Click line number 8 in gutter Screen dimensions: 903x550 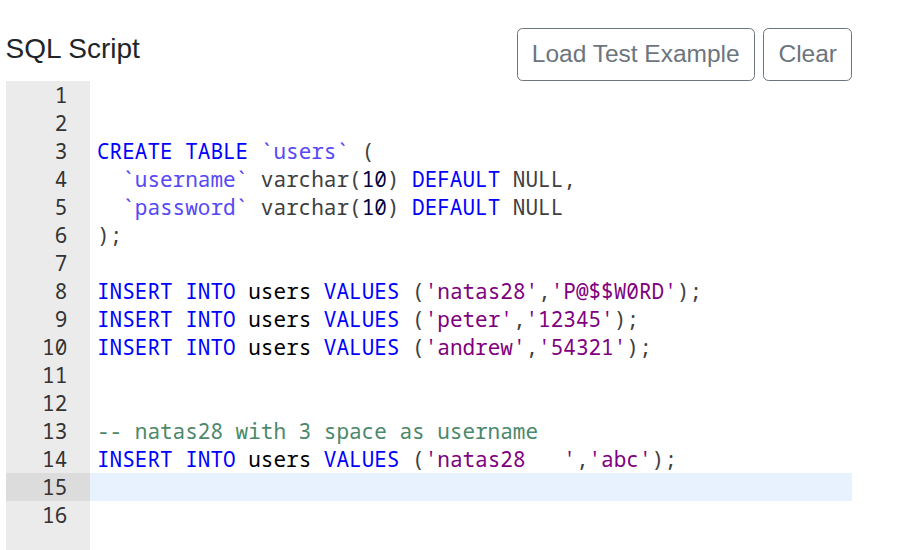[x=60, y=292]
